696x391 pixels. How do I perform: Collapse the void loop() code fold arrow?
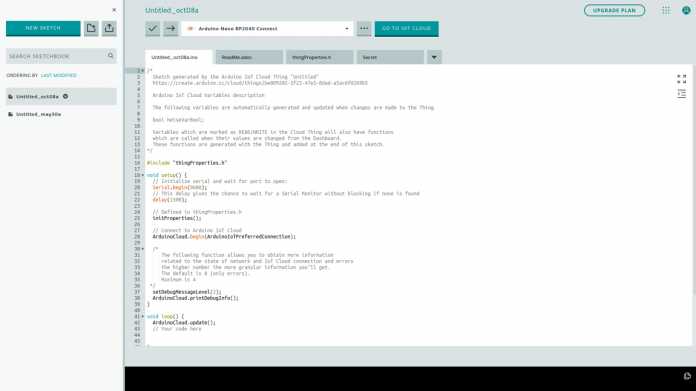click(x=142, y=316)
